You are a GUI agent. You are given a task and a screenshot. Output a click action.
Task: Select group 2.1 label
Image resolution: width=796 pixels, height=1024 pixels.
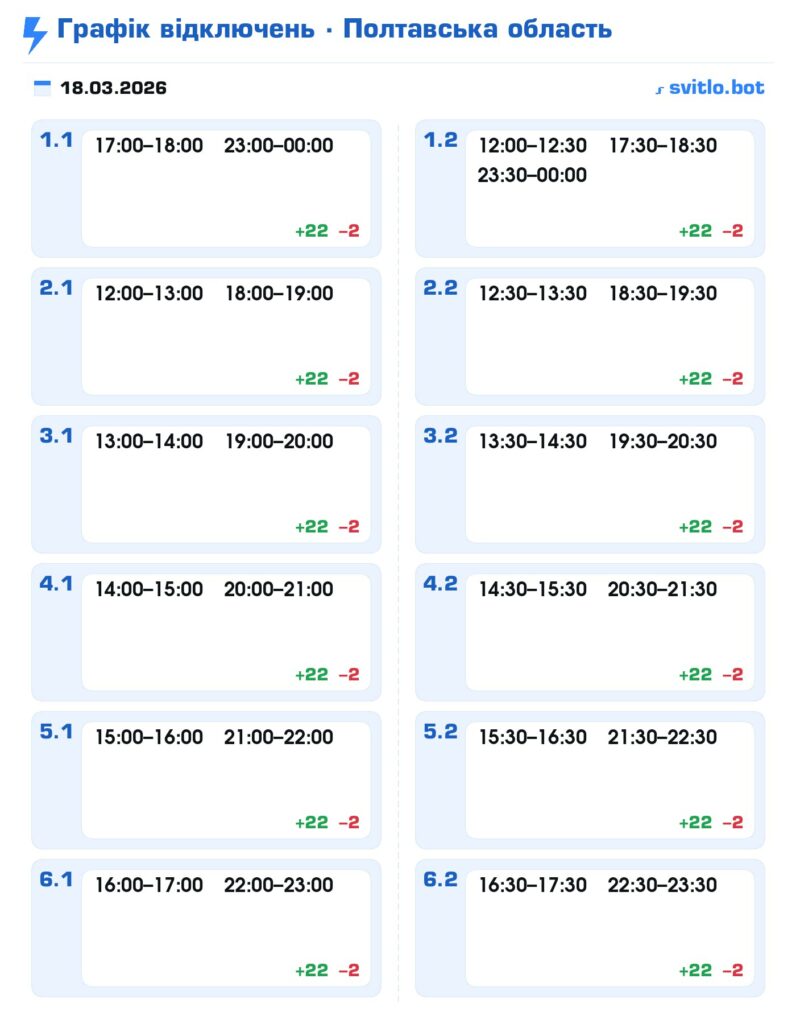[56, 288]
